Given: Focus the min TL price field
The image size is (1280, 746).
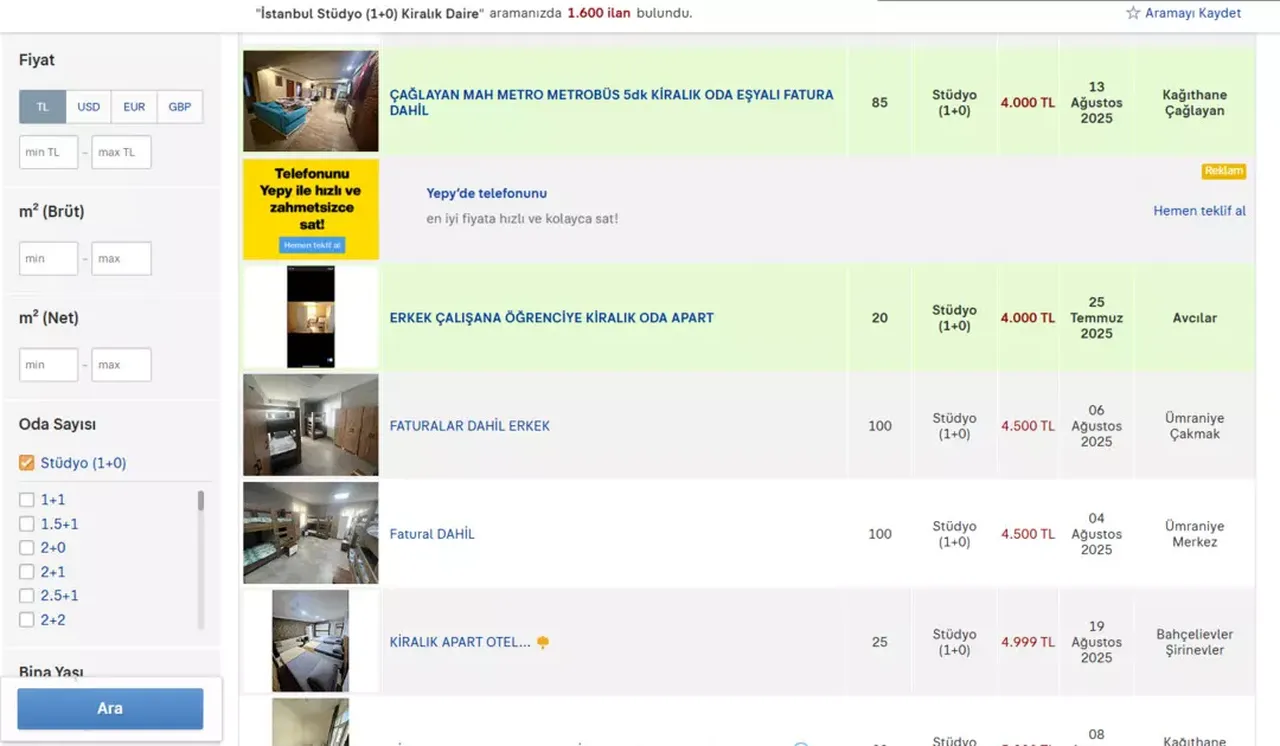Looking at the screenshot, I should pos(48,152).
